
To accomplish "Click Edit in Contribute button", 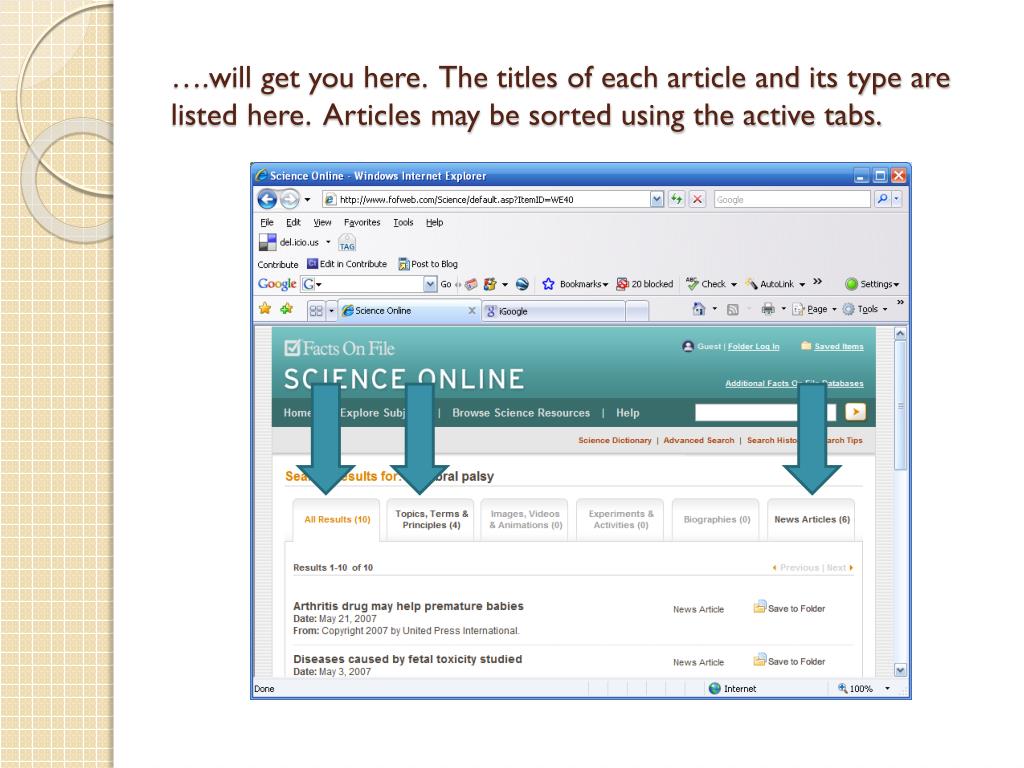I will coord(347,264).
